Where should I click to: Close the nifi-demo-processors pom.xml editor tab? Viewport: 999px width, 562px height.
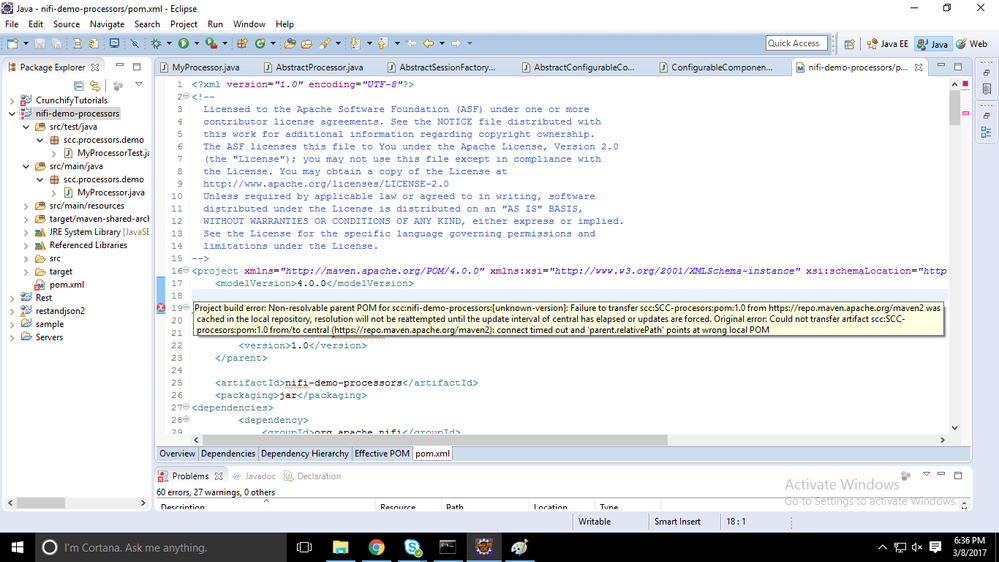[x=918, y=67]
